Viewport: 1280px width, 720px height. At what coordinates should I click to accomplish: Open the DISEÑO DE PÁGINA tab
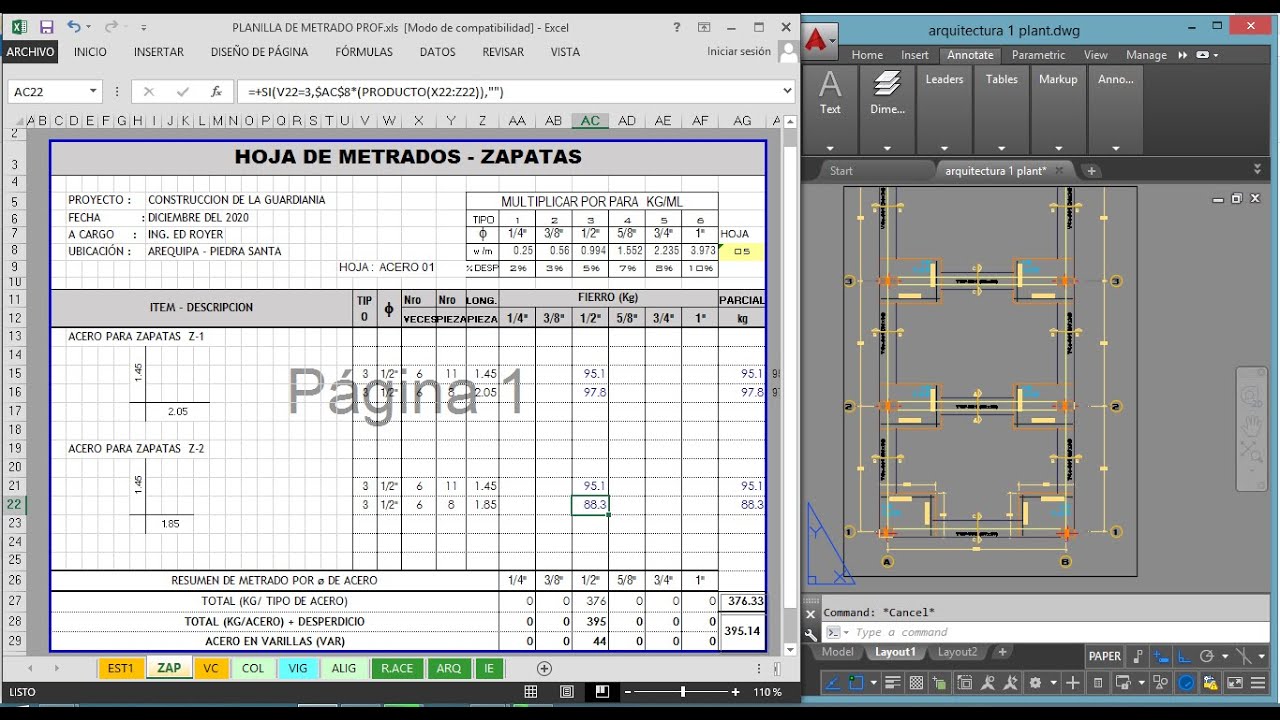[259, 52]
